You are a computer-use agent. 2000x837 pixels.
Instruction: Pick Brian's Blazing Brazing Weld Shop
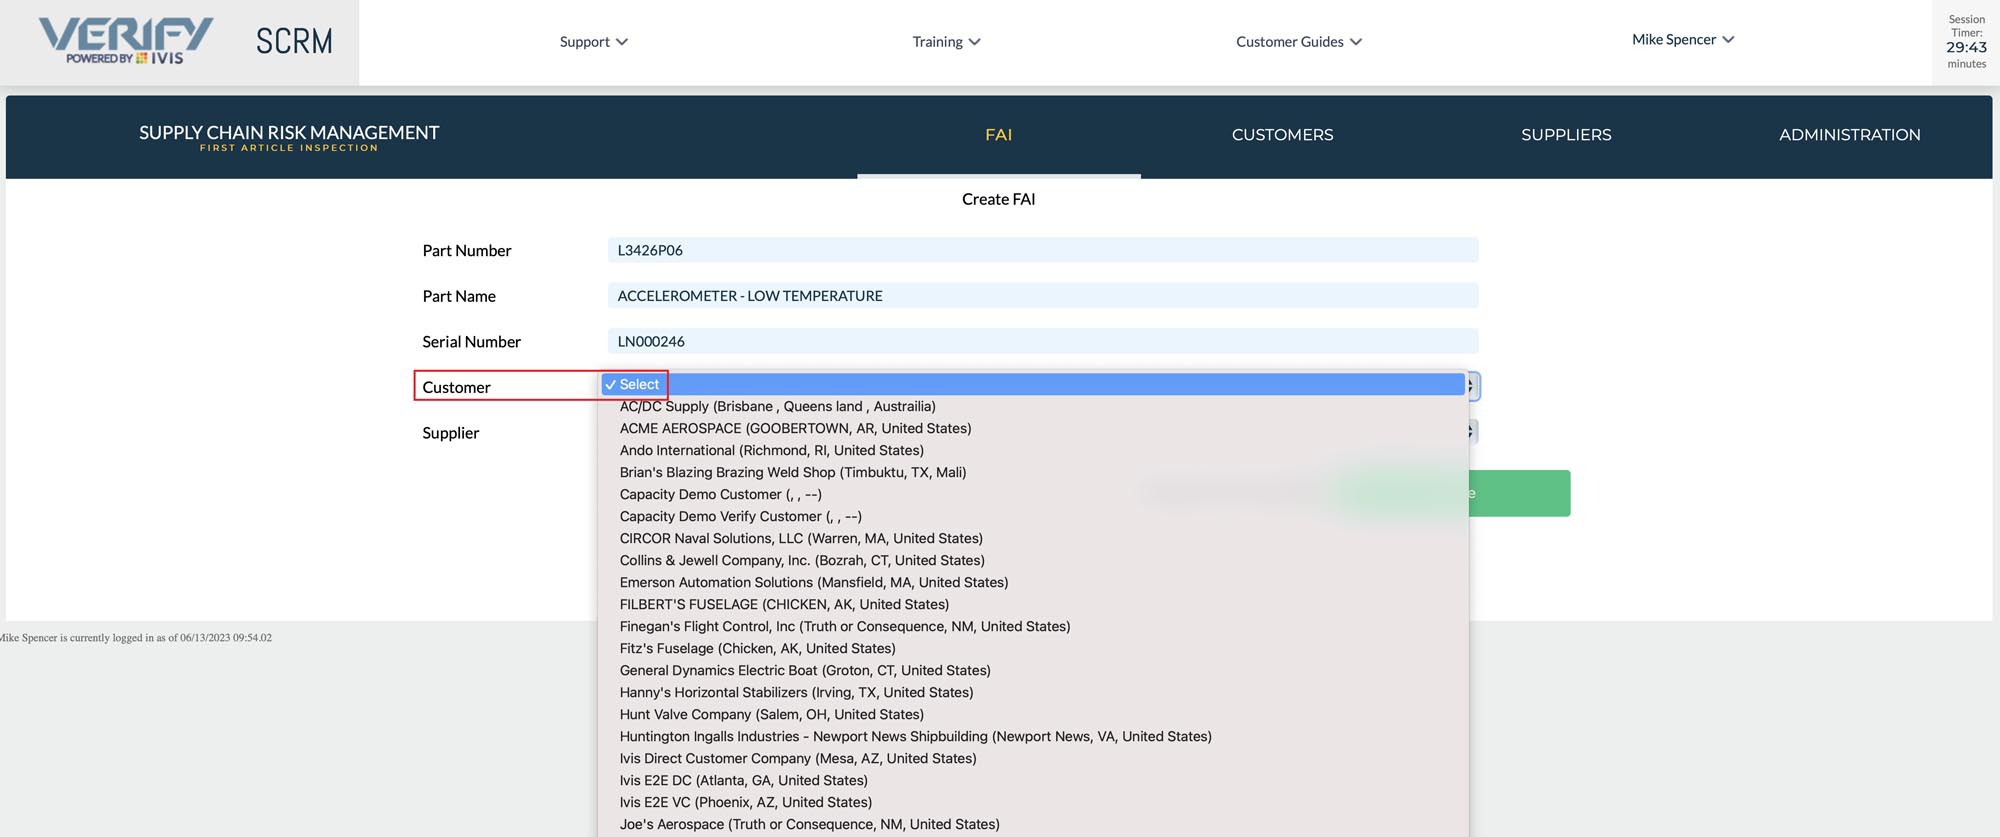pos(1034,472)
